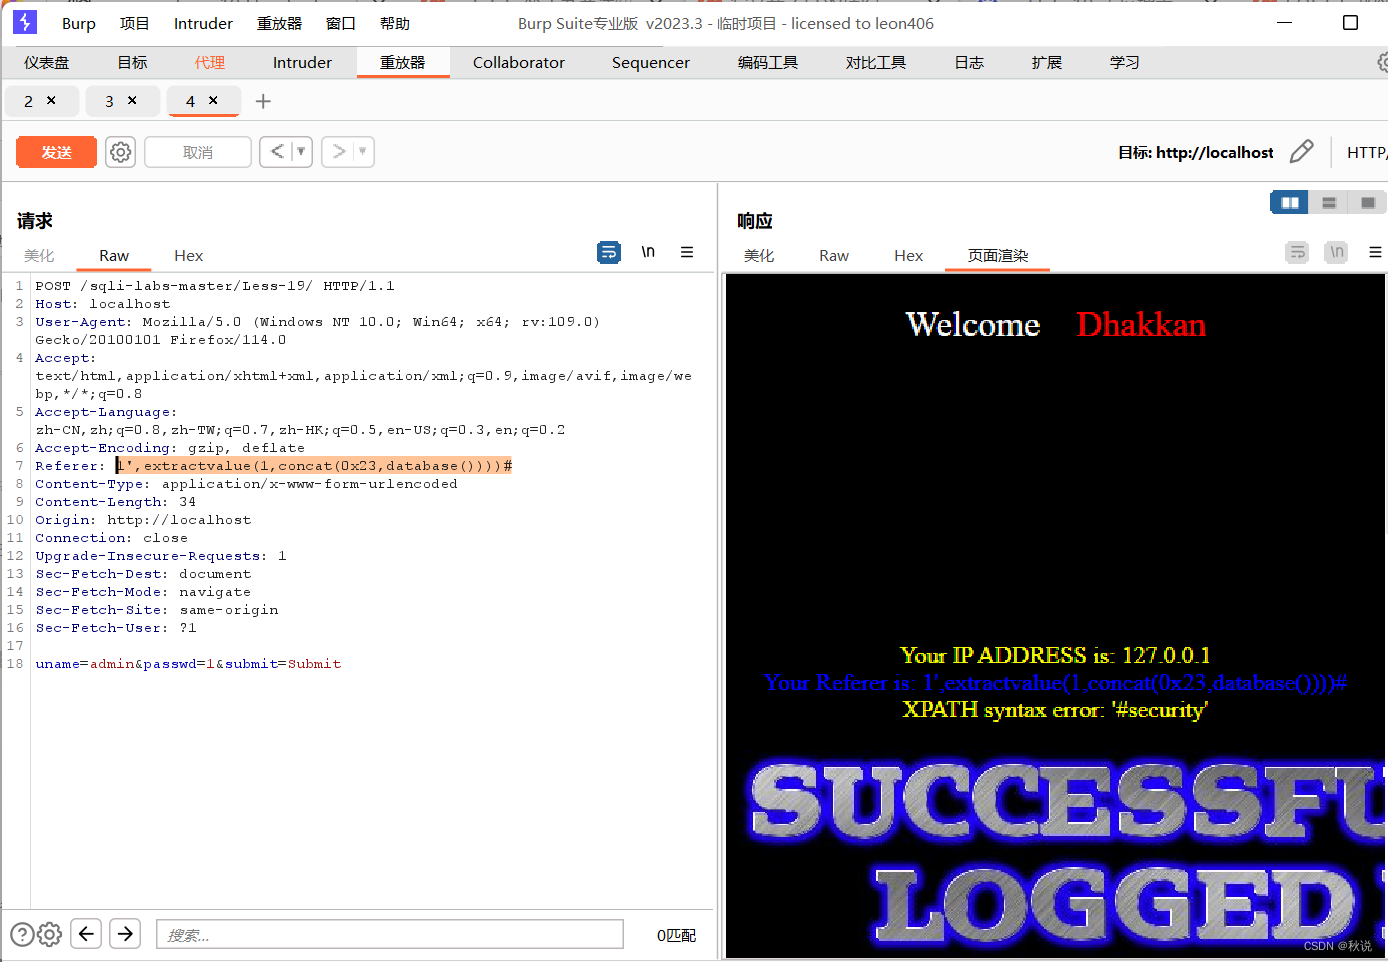
Task: Select the response Hex view tab
Action: coord(908,256)
